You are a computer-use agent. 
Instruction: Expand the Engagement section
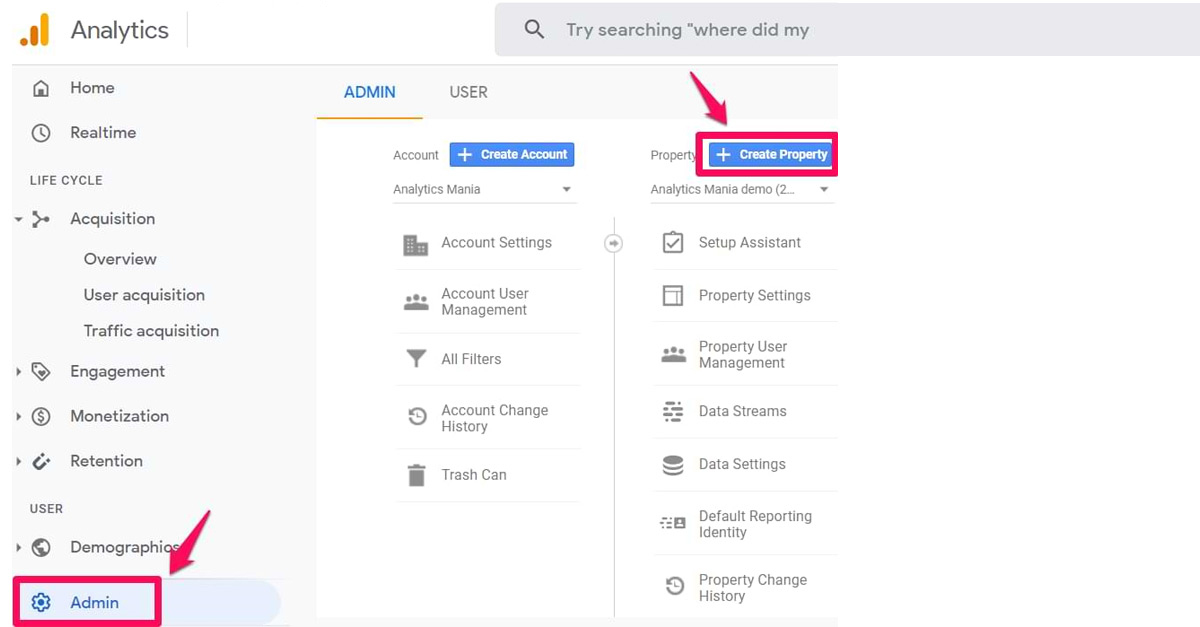click(x=18, y=372)
